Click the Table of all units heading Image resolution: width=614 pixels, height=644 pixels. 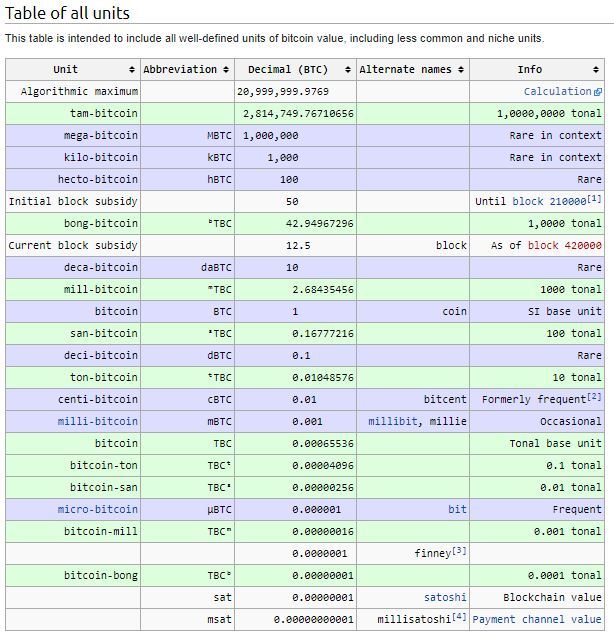point(67,13)
